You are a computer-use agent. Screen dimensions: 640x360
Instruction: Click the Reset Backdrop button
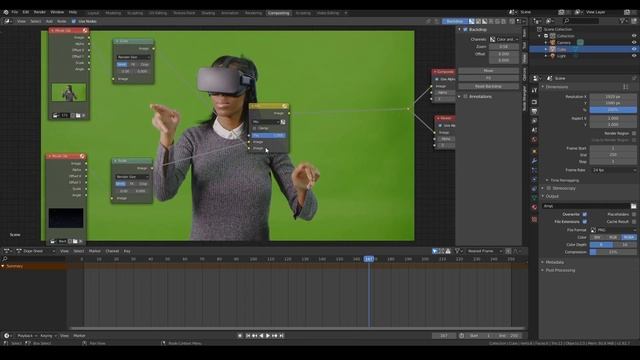[488, 86]
